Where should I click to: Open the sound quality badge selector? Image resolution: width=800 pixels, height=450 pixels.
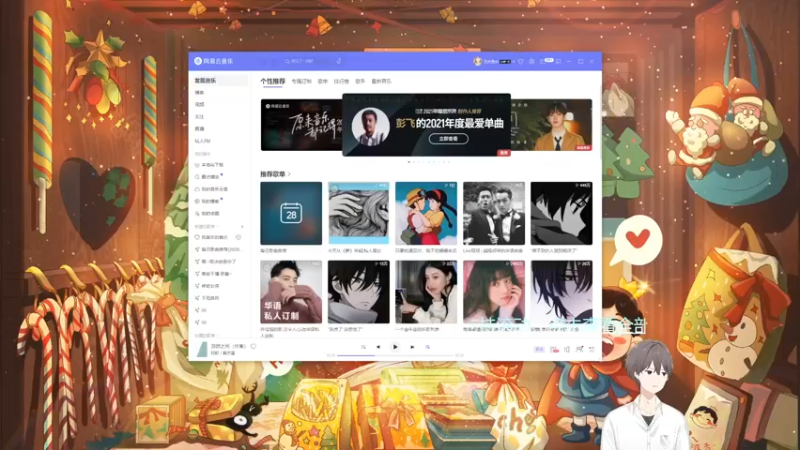click(x=539, y=349)
